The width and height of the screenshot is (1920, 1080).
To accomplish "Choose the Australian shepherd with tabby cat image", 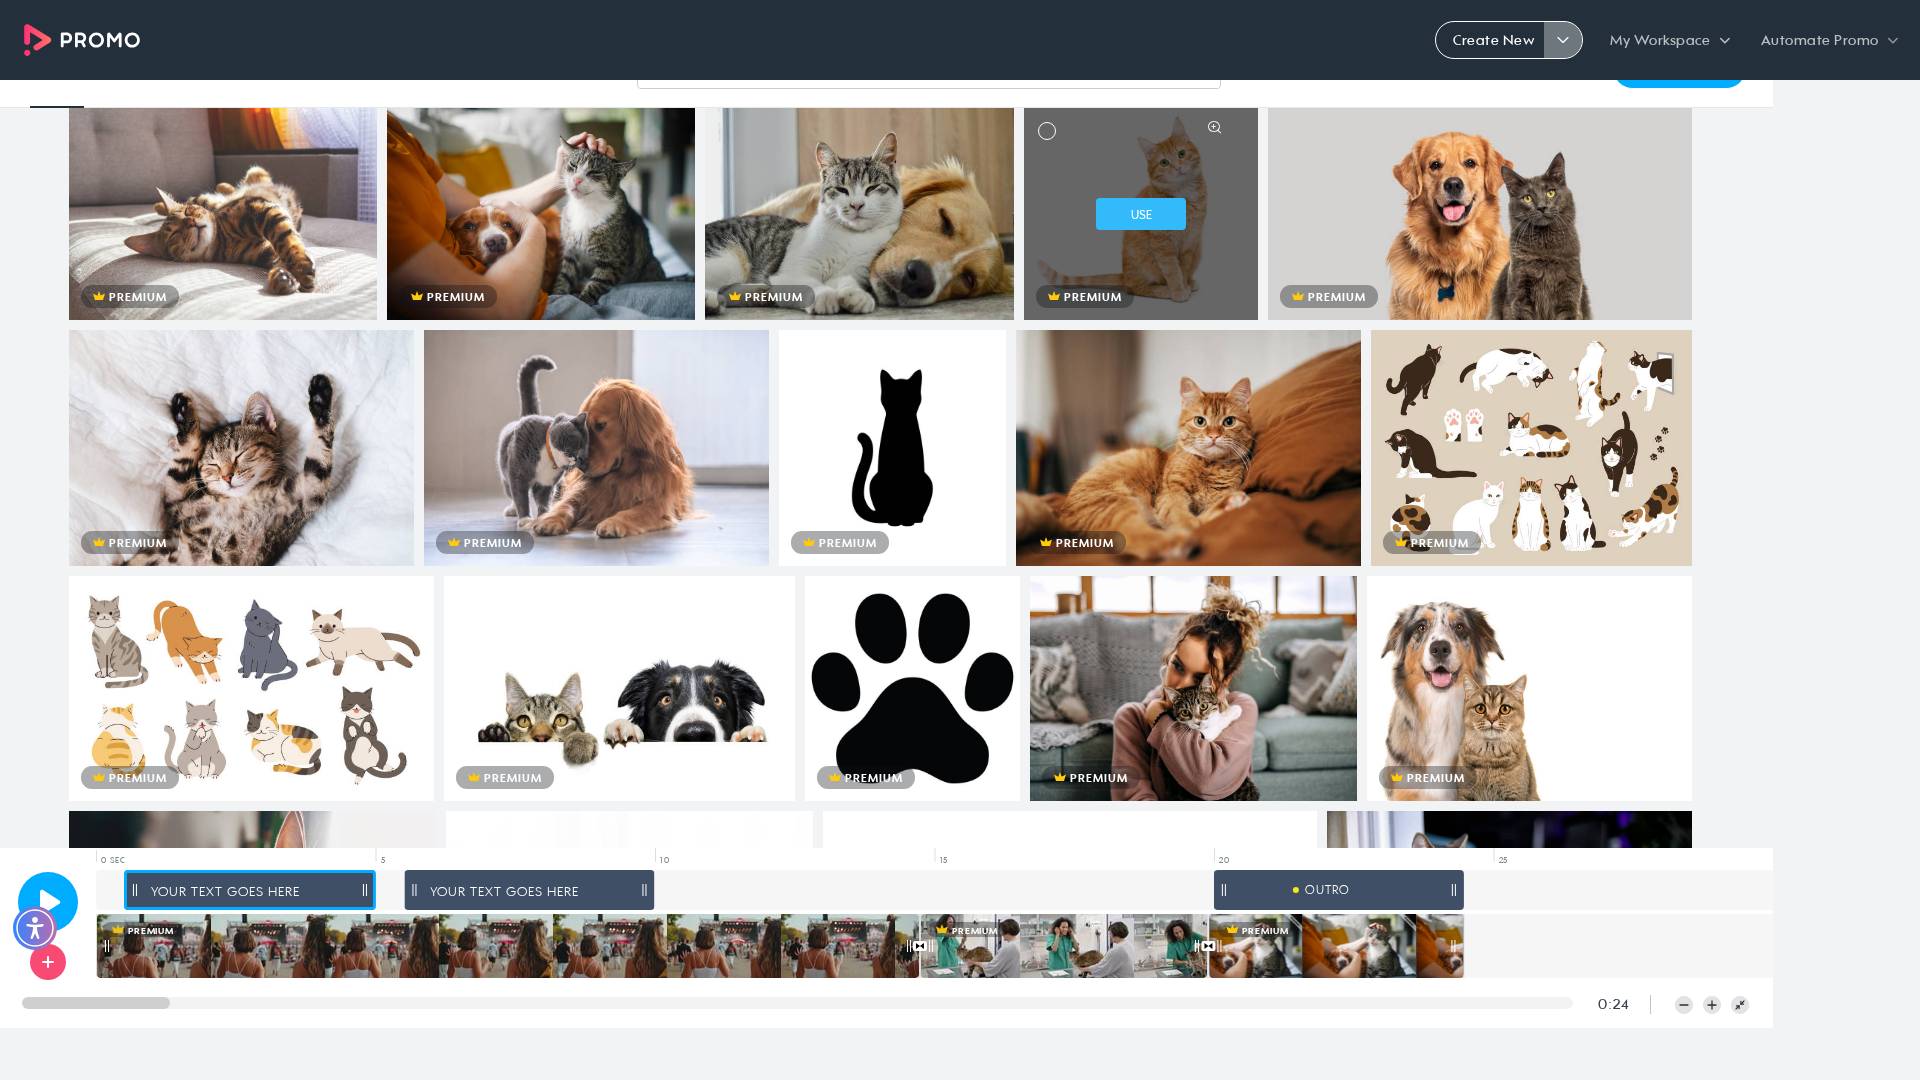I will tap(1529, 688).
